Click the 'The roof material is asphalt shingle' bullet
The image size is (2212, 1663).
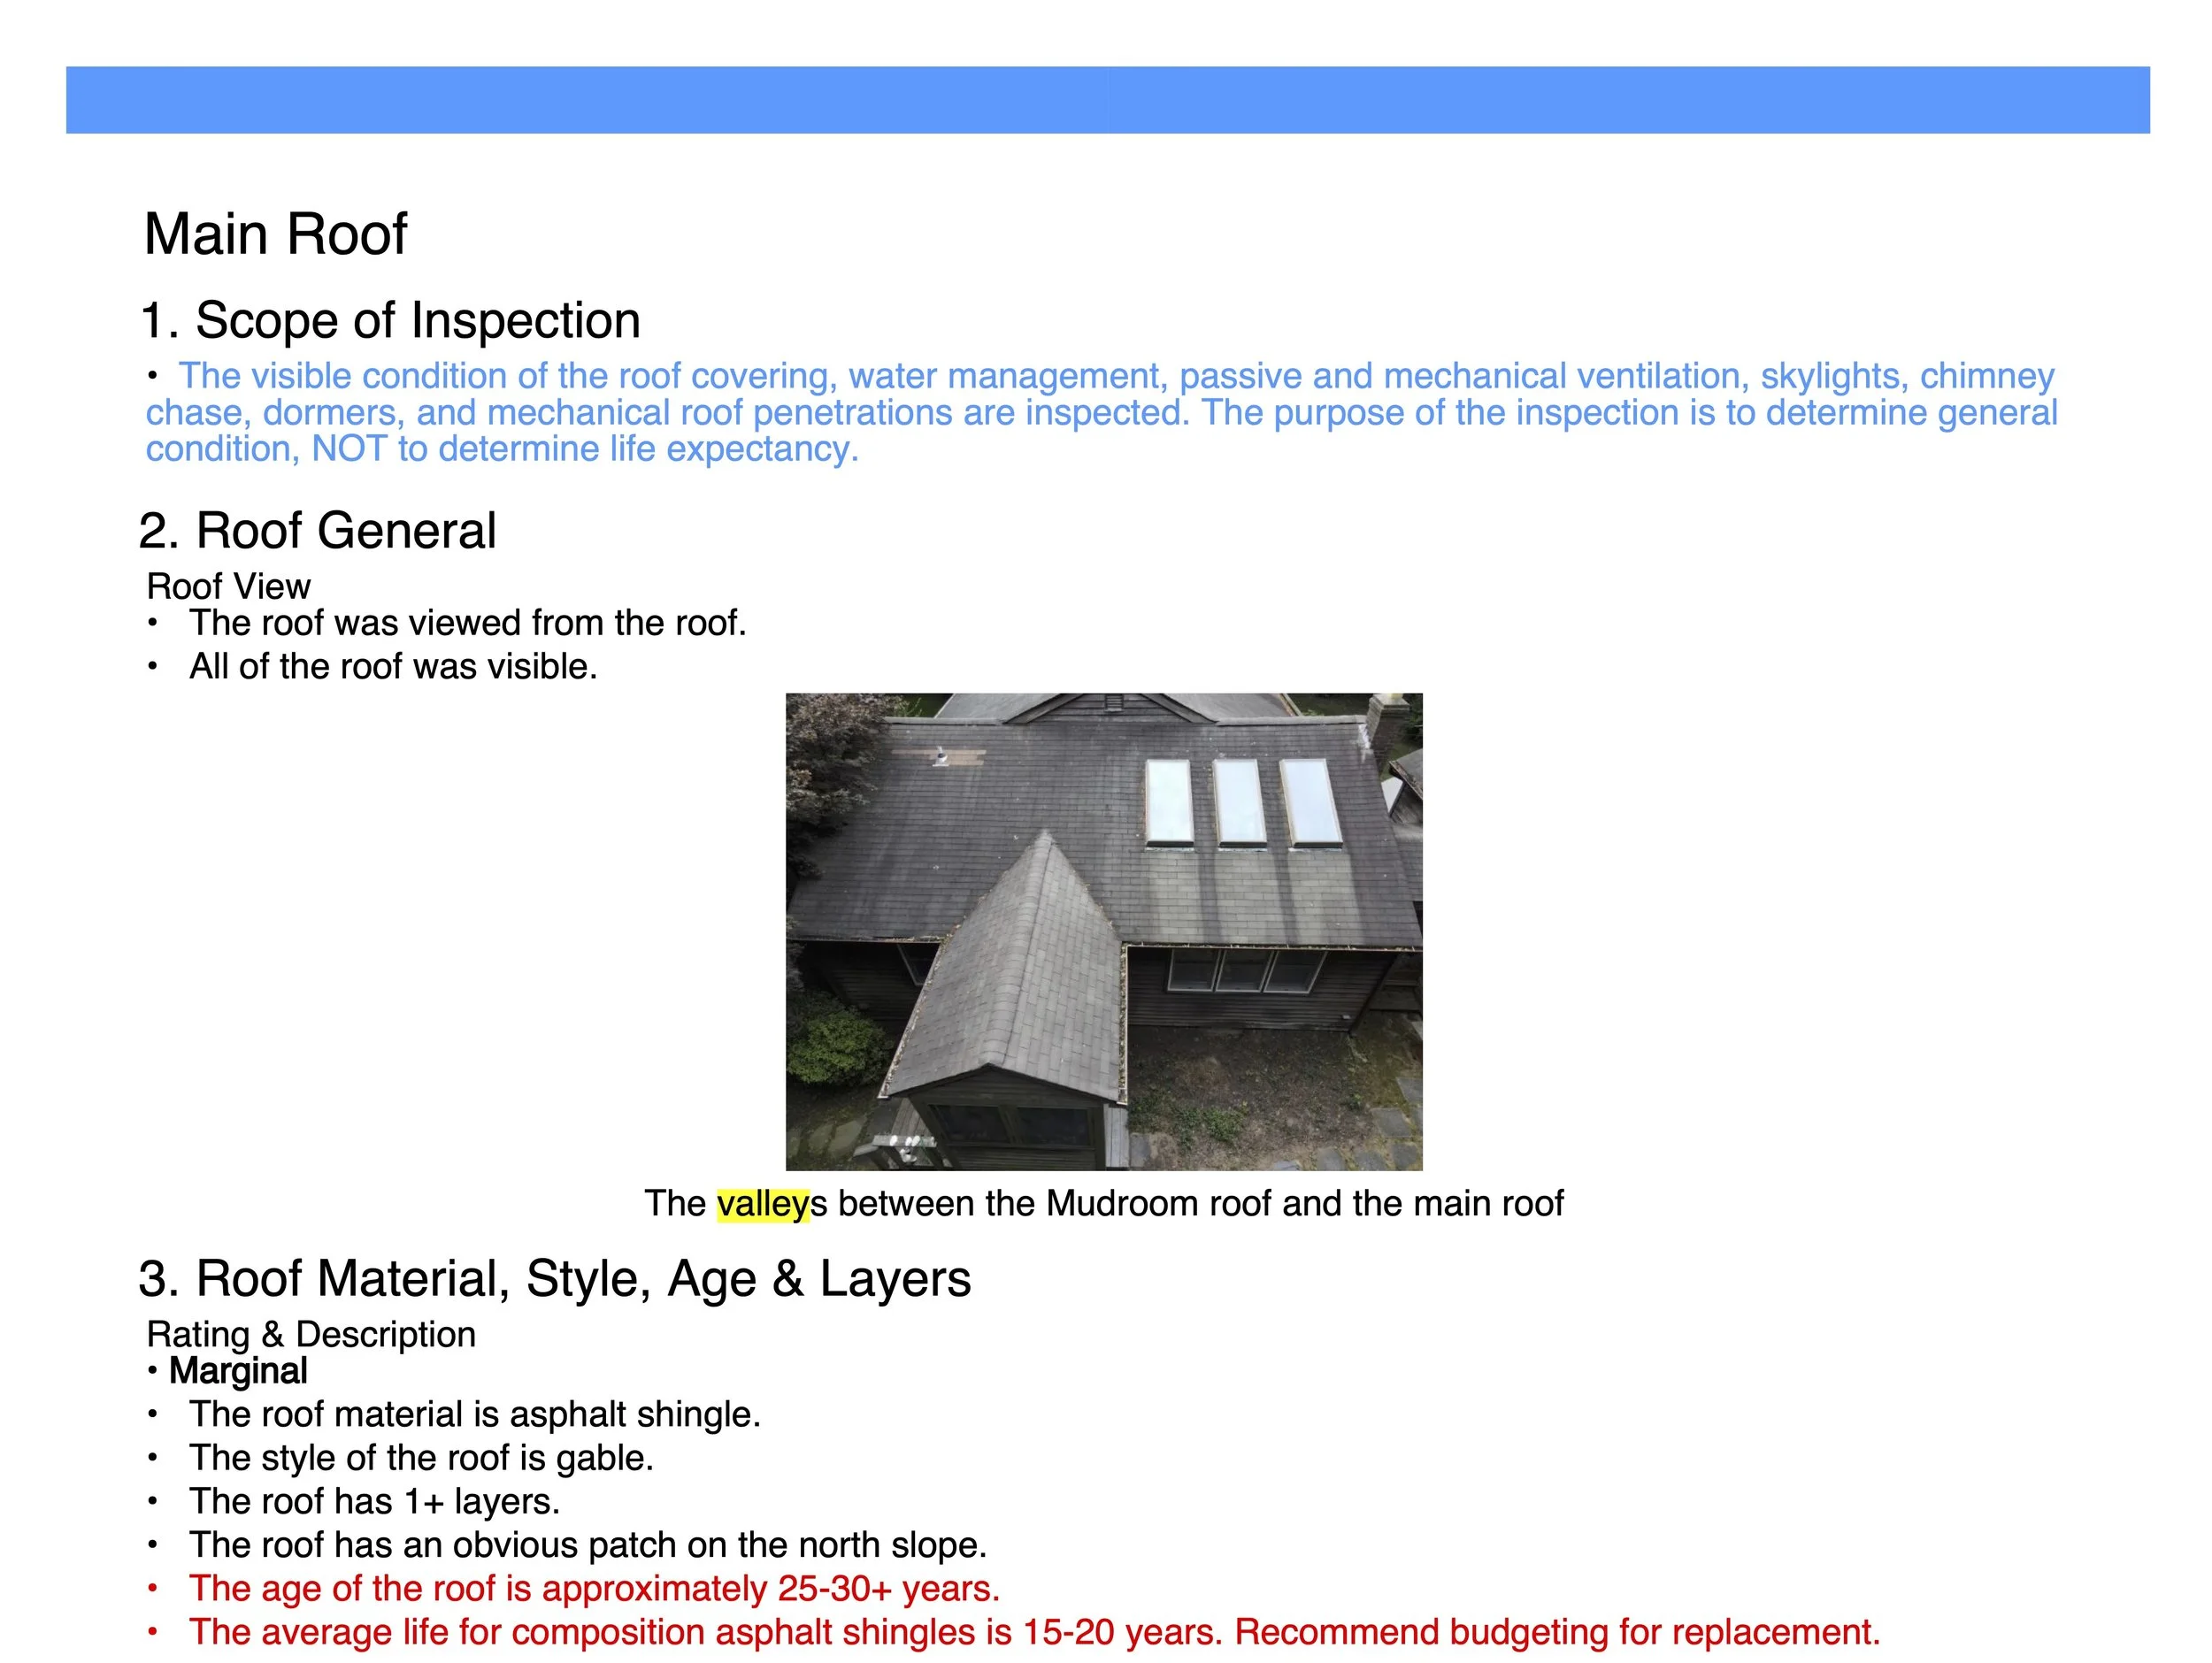coord(477,1414)
